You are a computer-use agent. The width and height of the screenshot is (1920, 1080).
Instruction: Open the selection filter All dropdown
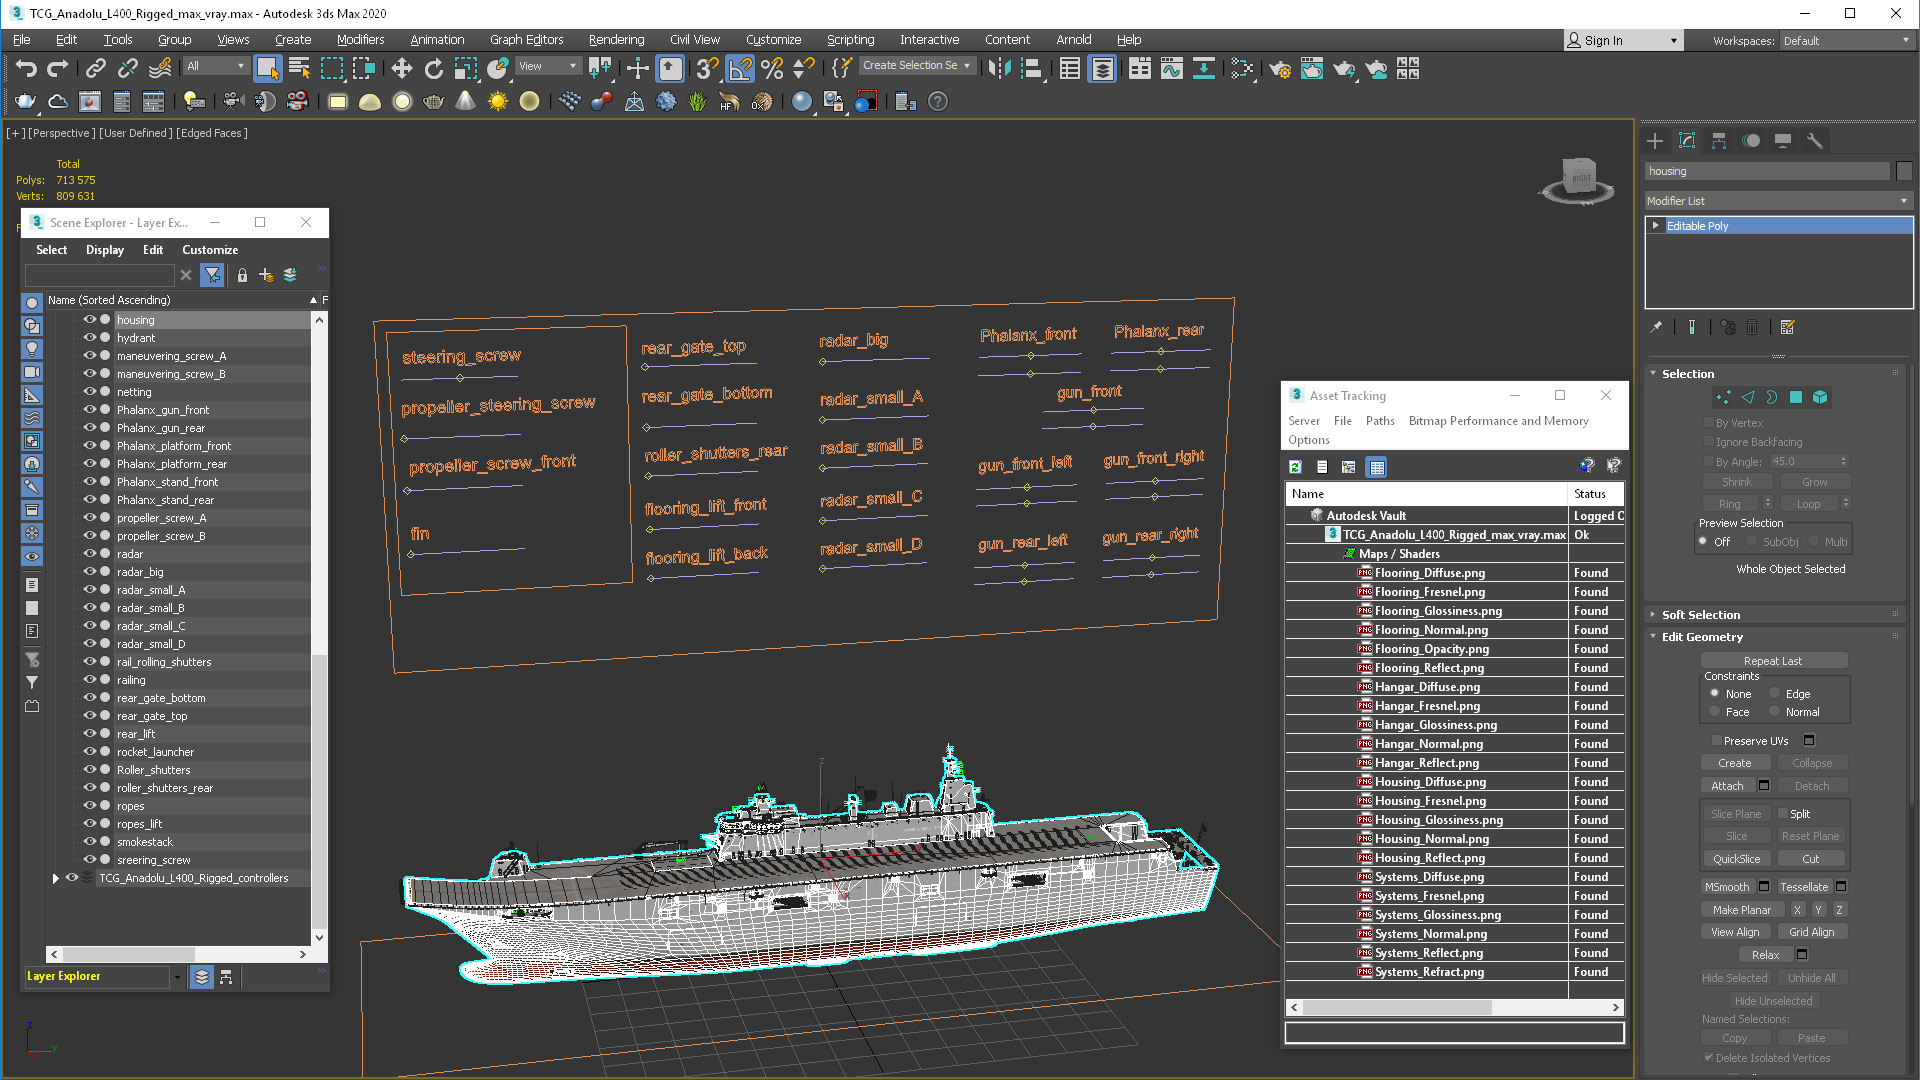point(215,66)
